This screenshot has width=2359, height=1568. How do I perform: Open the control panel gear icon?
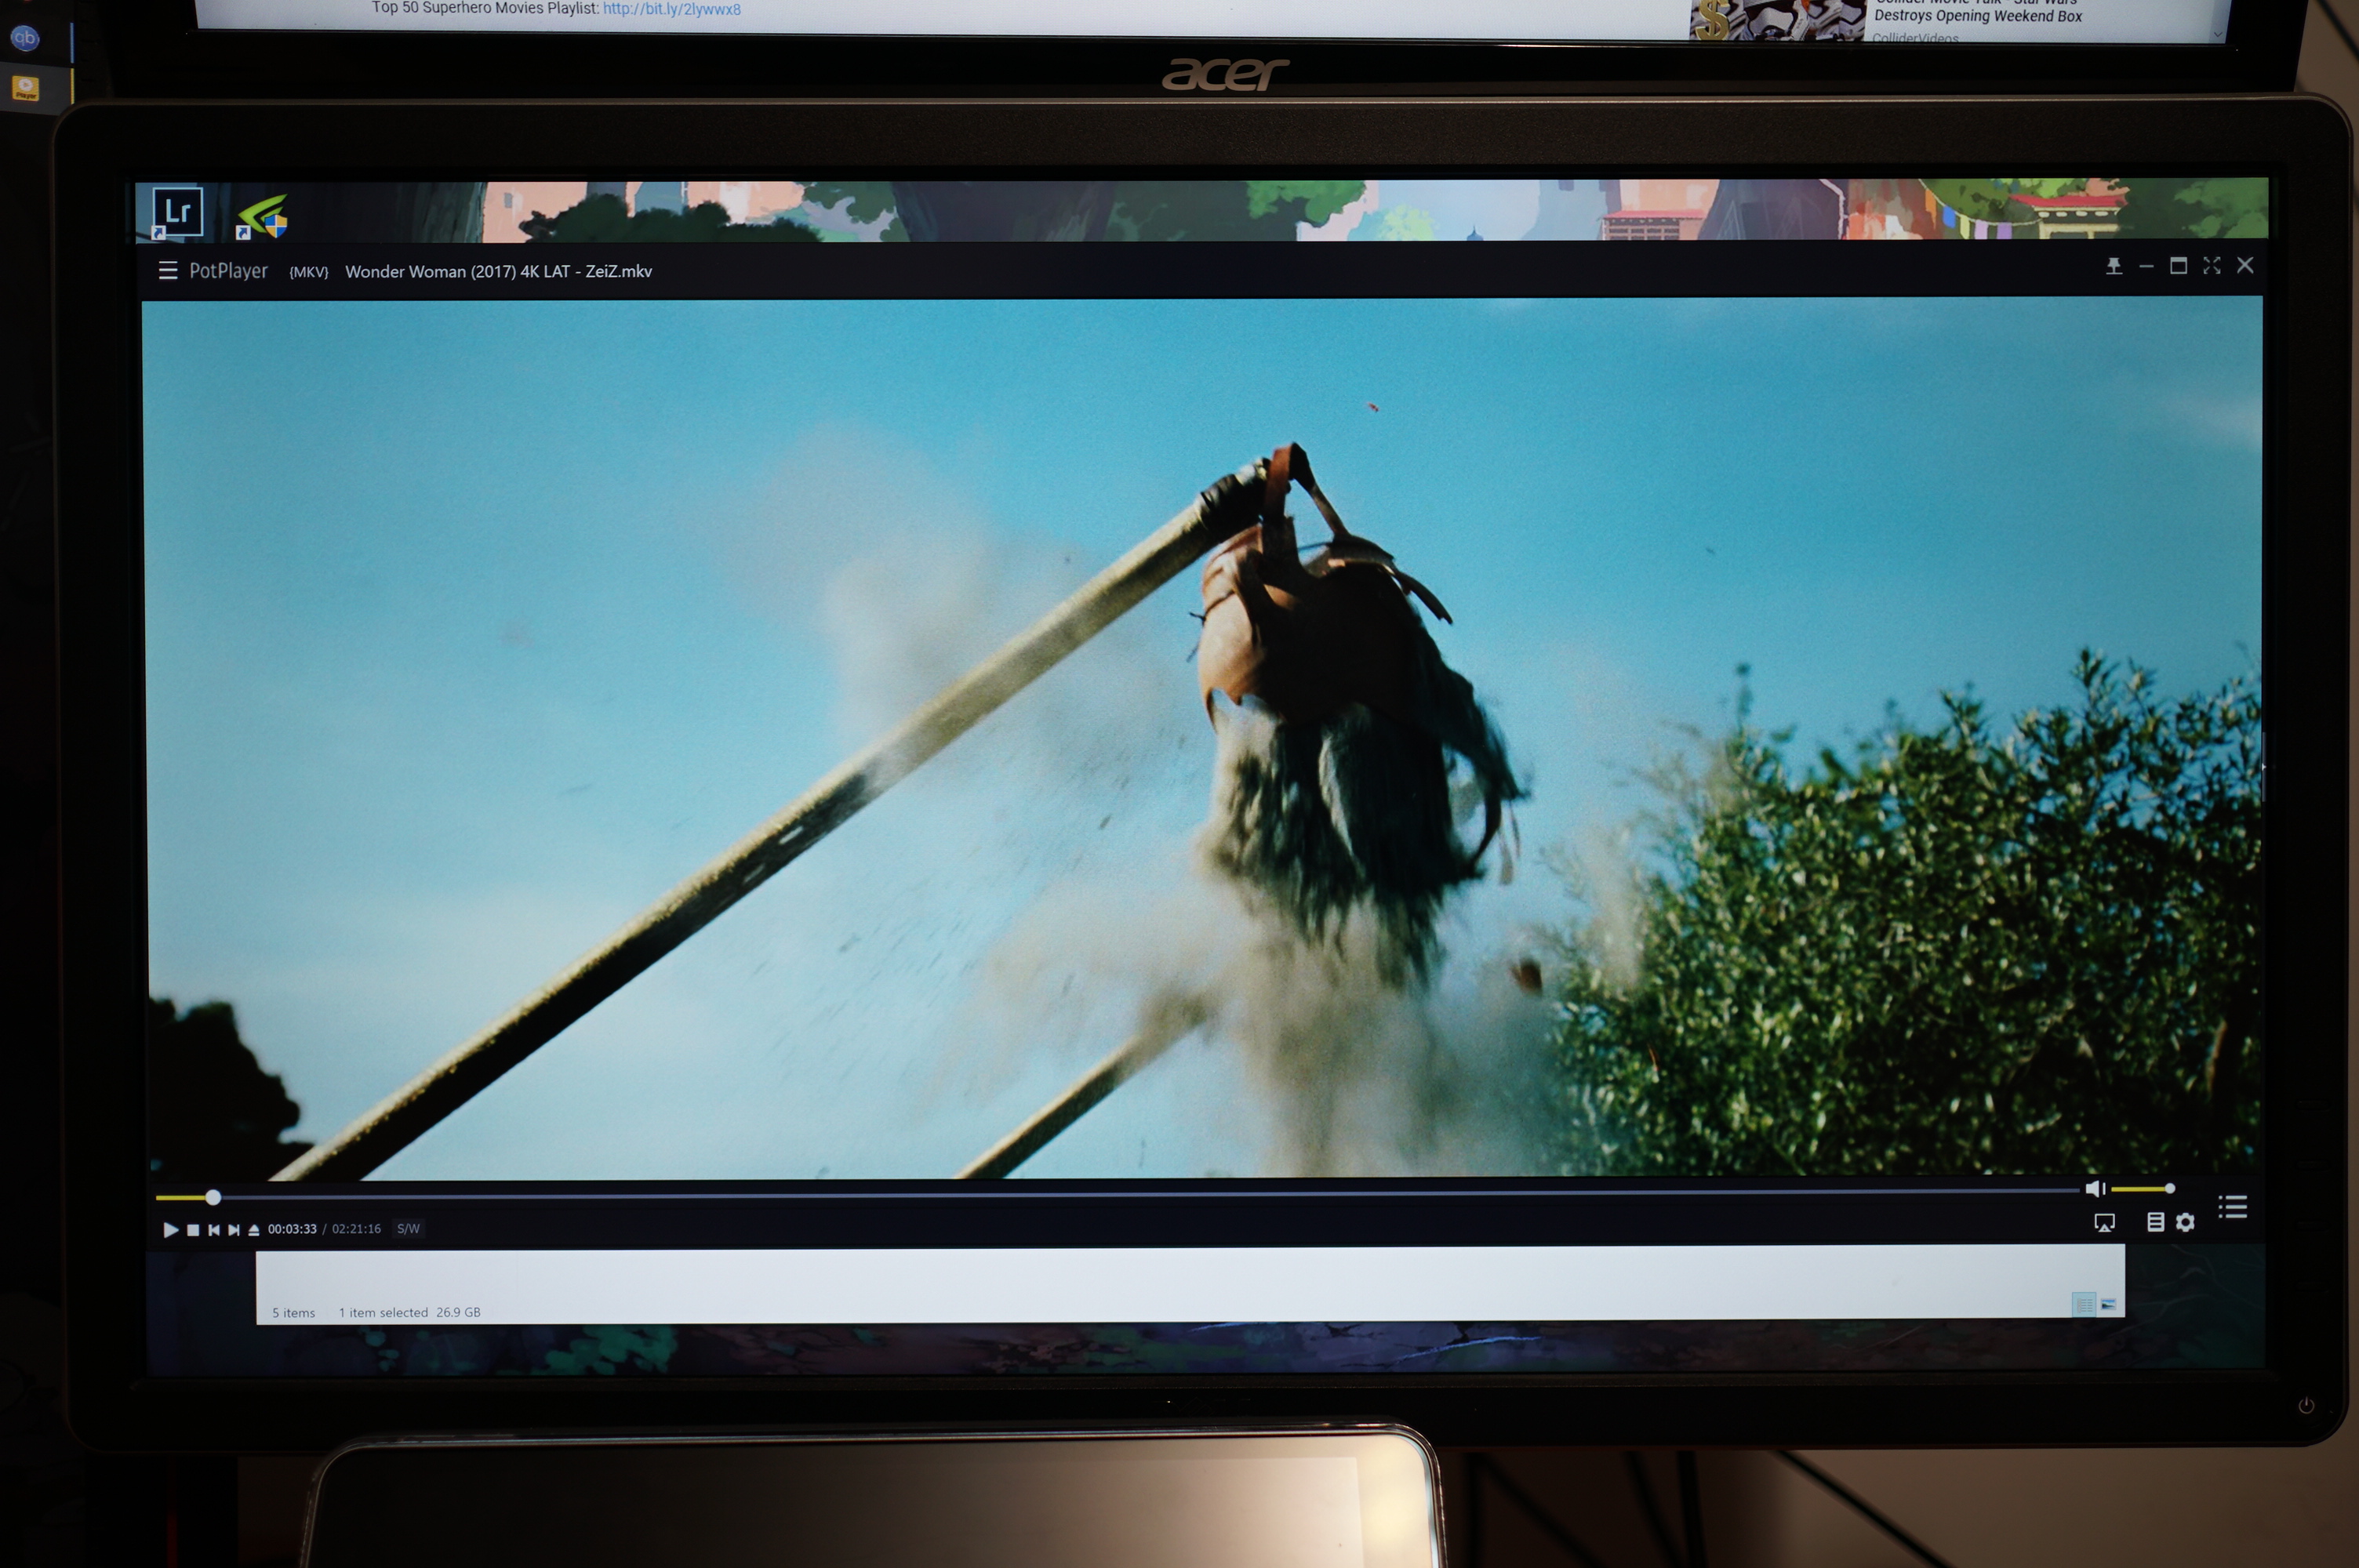click(2185, 1222)
